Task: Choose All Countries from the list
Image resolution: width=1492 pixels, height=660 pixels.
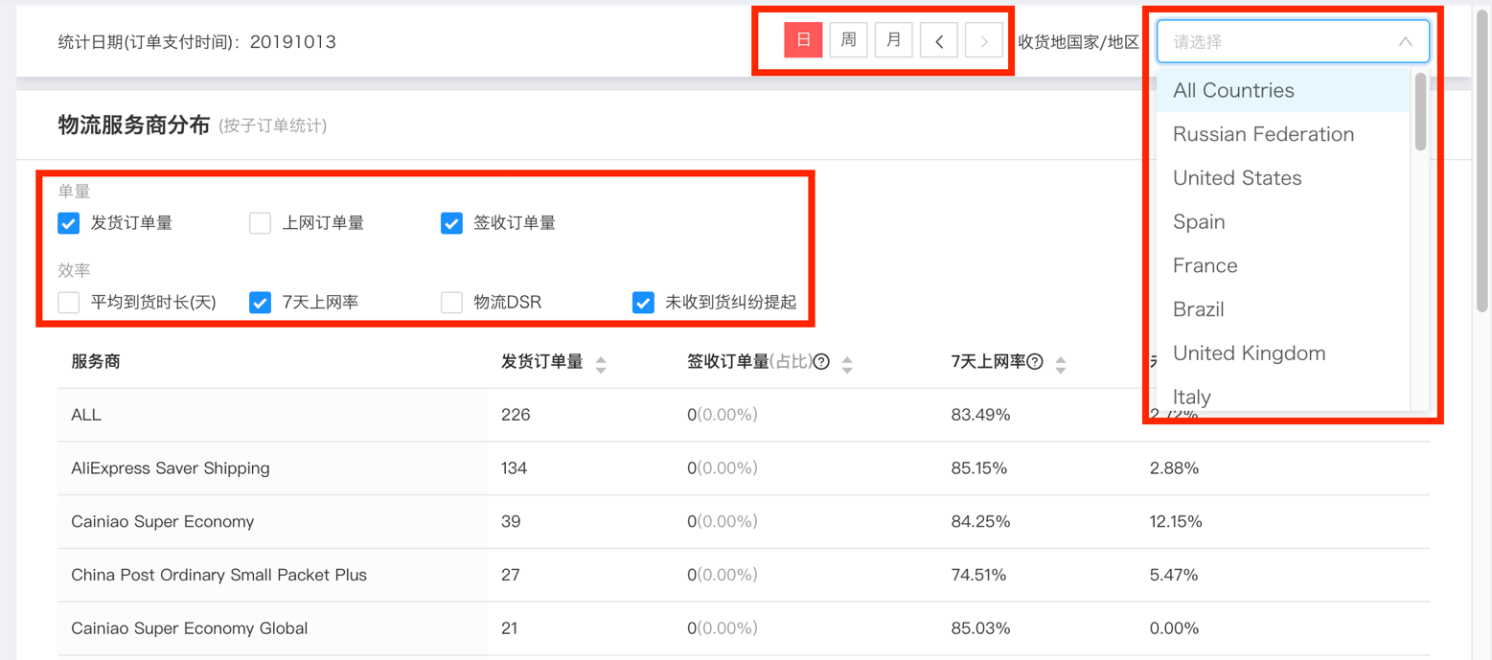Action: click(1284, 90)
